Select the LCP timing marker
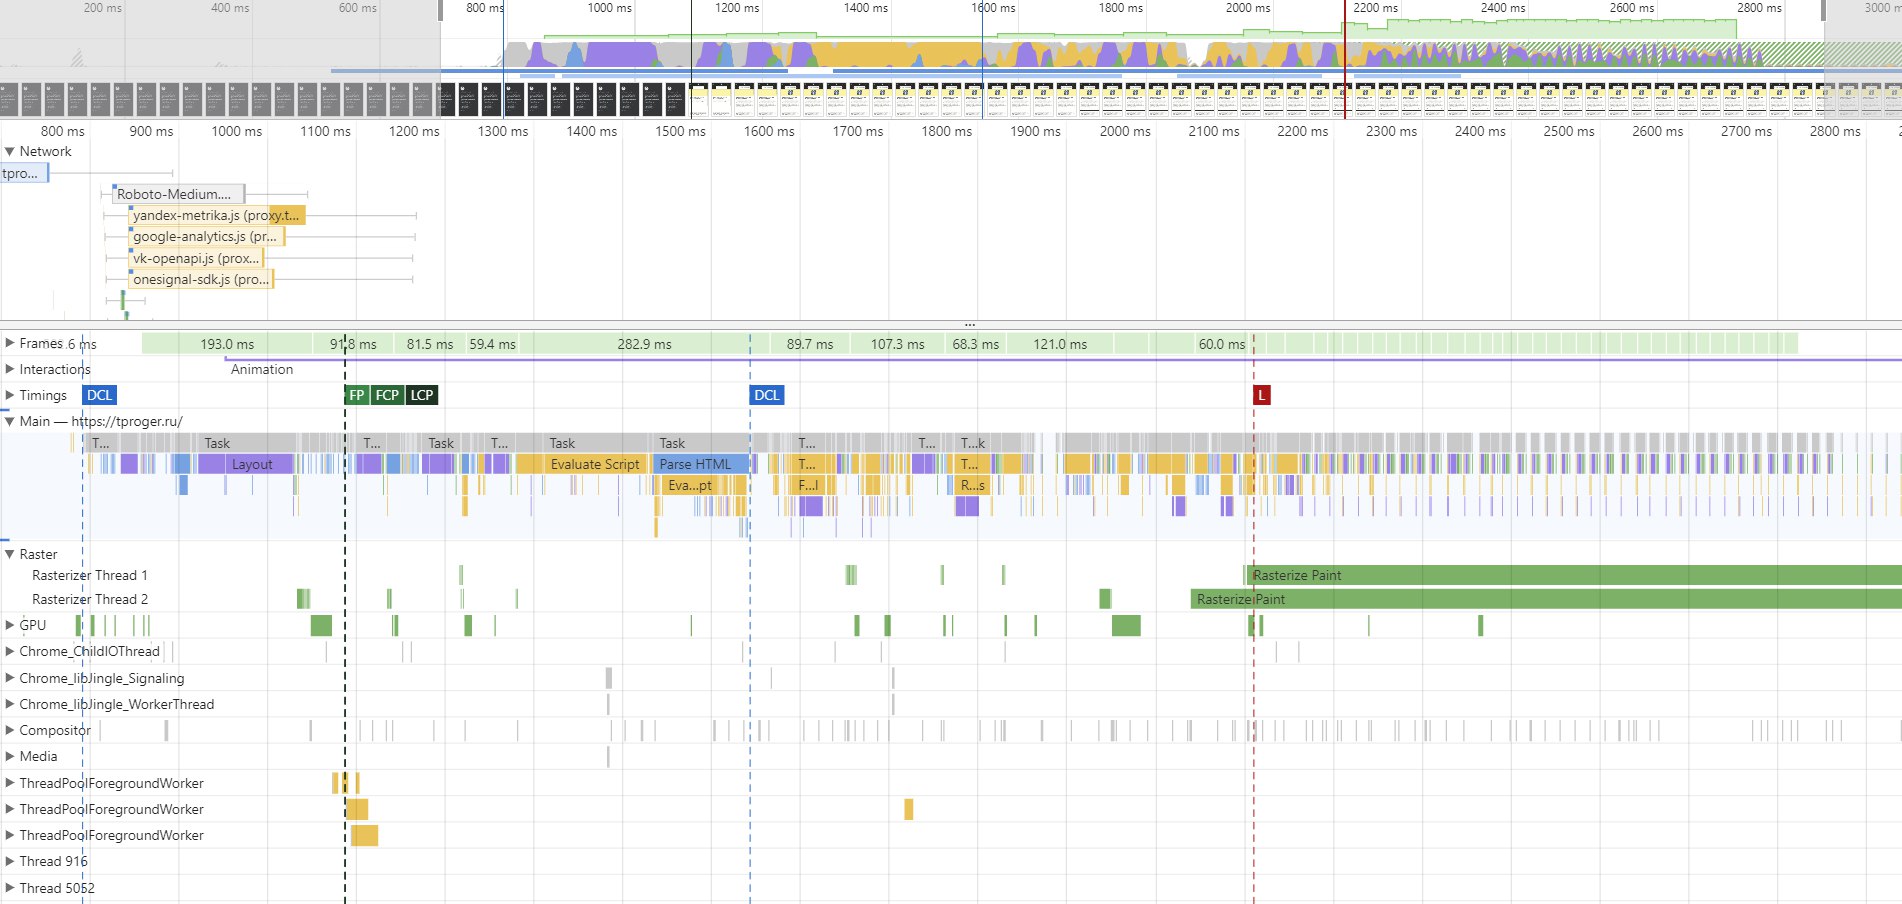This screenshot has height=904, width=1902. pos(422,395)
